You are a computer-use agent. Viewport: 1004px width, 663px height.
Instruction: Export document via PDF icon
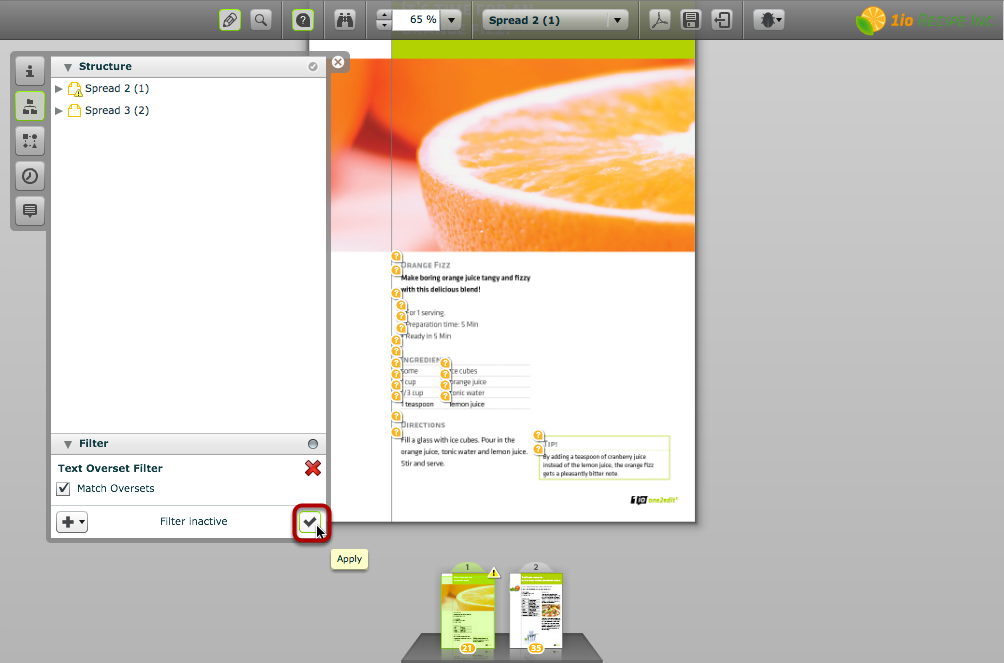tap(660, 20)
